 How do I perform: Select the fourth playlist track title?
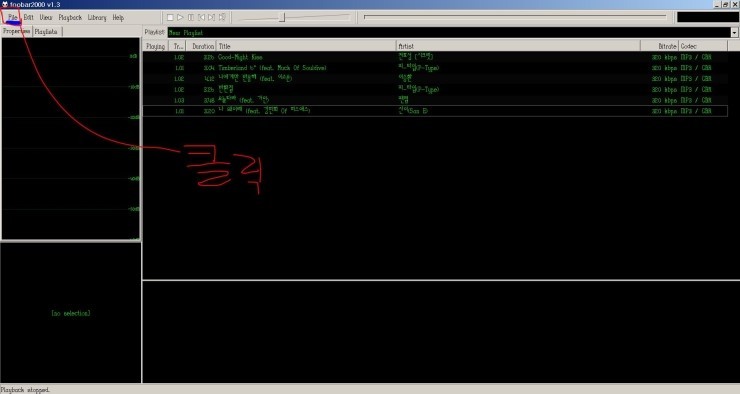point(226,89)
